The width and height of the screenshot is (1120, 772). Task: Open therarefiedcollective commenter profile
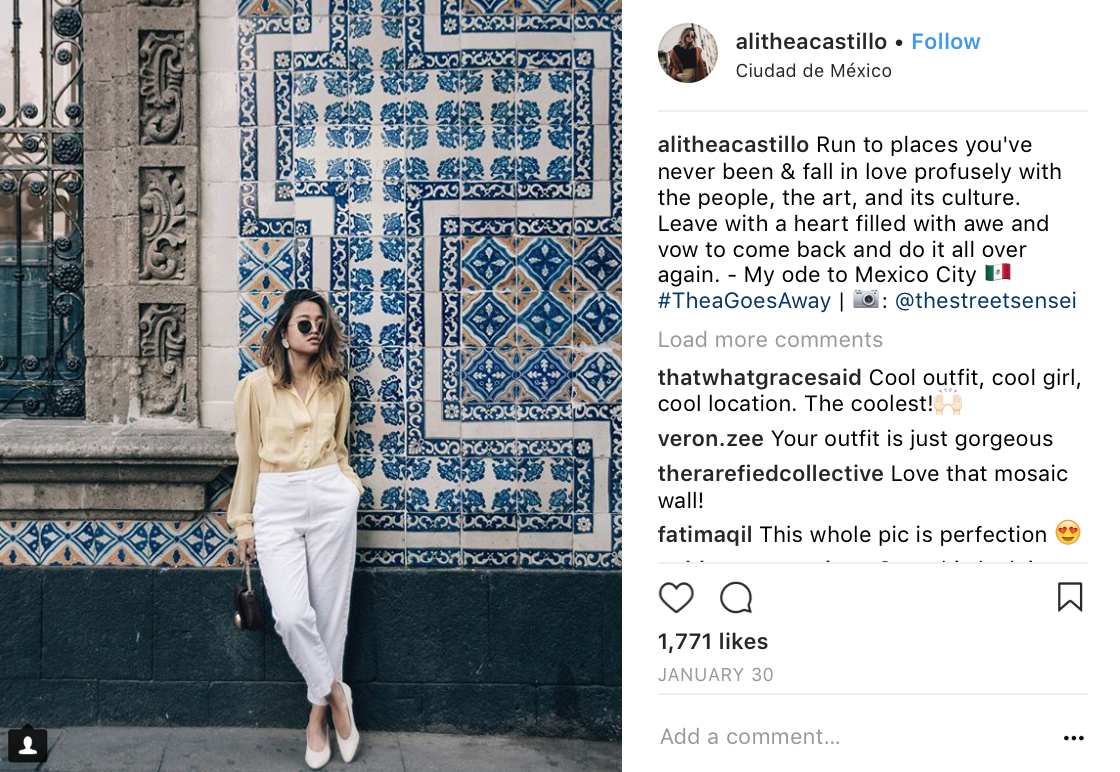point(771,473)
